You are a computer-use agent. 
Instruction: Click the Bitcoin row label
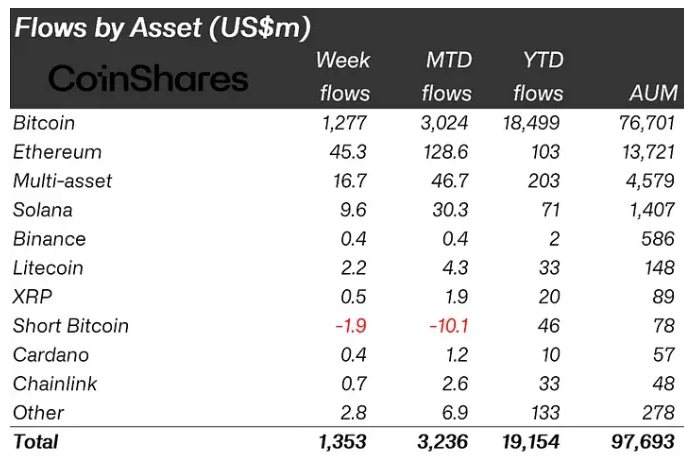(x=44, y=123)
